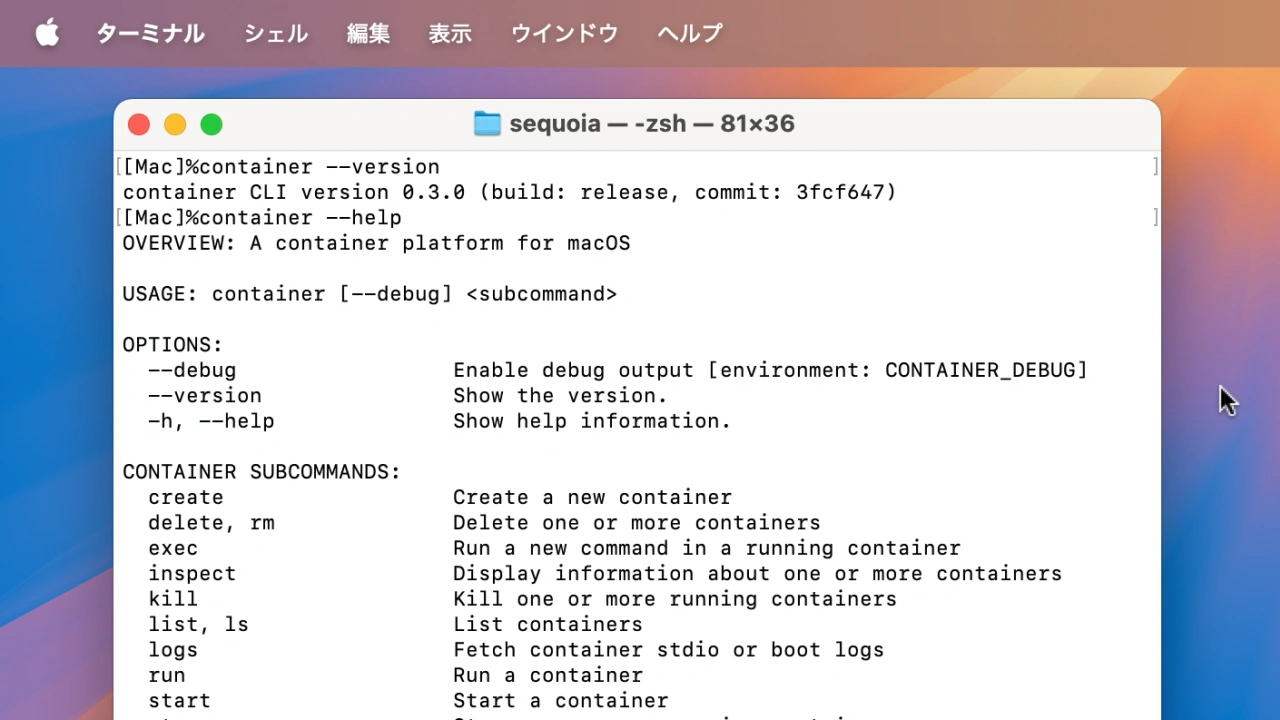This screenshot has height=720, width=1280.
Task: Click the 'logs' subcommand entry
Action: (172, 649)
